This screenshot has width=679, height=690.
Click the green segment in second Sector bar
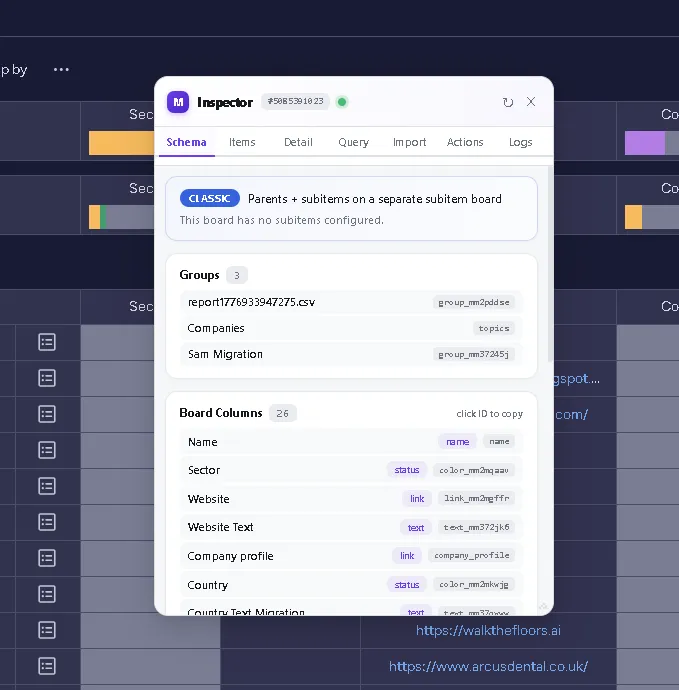point(103,217)
